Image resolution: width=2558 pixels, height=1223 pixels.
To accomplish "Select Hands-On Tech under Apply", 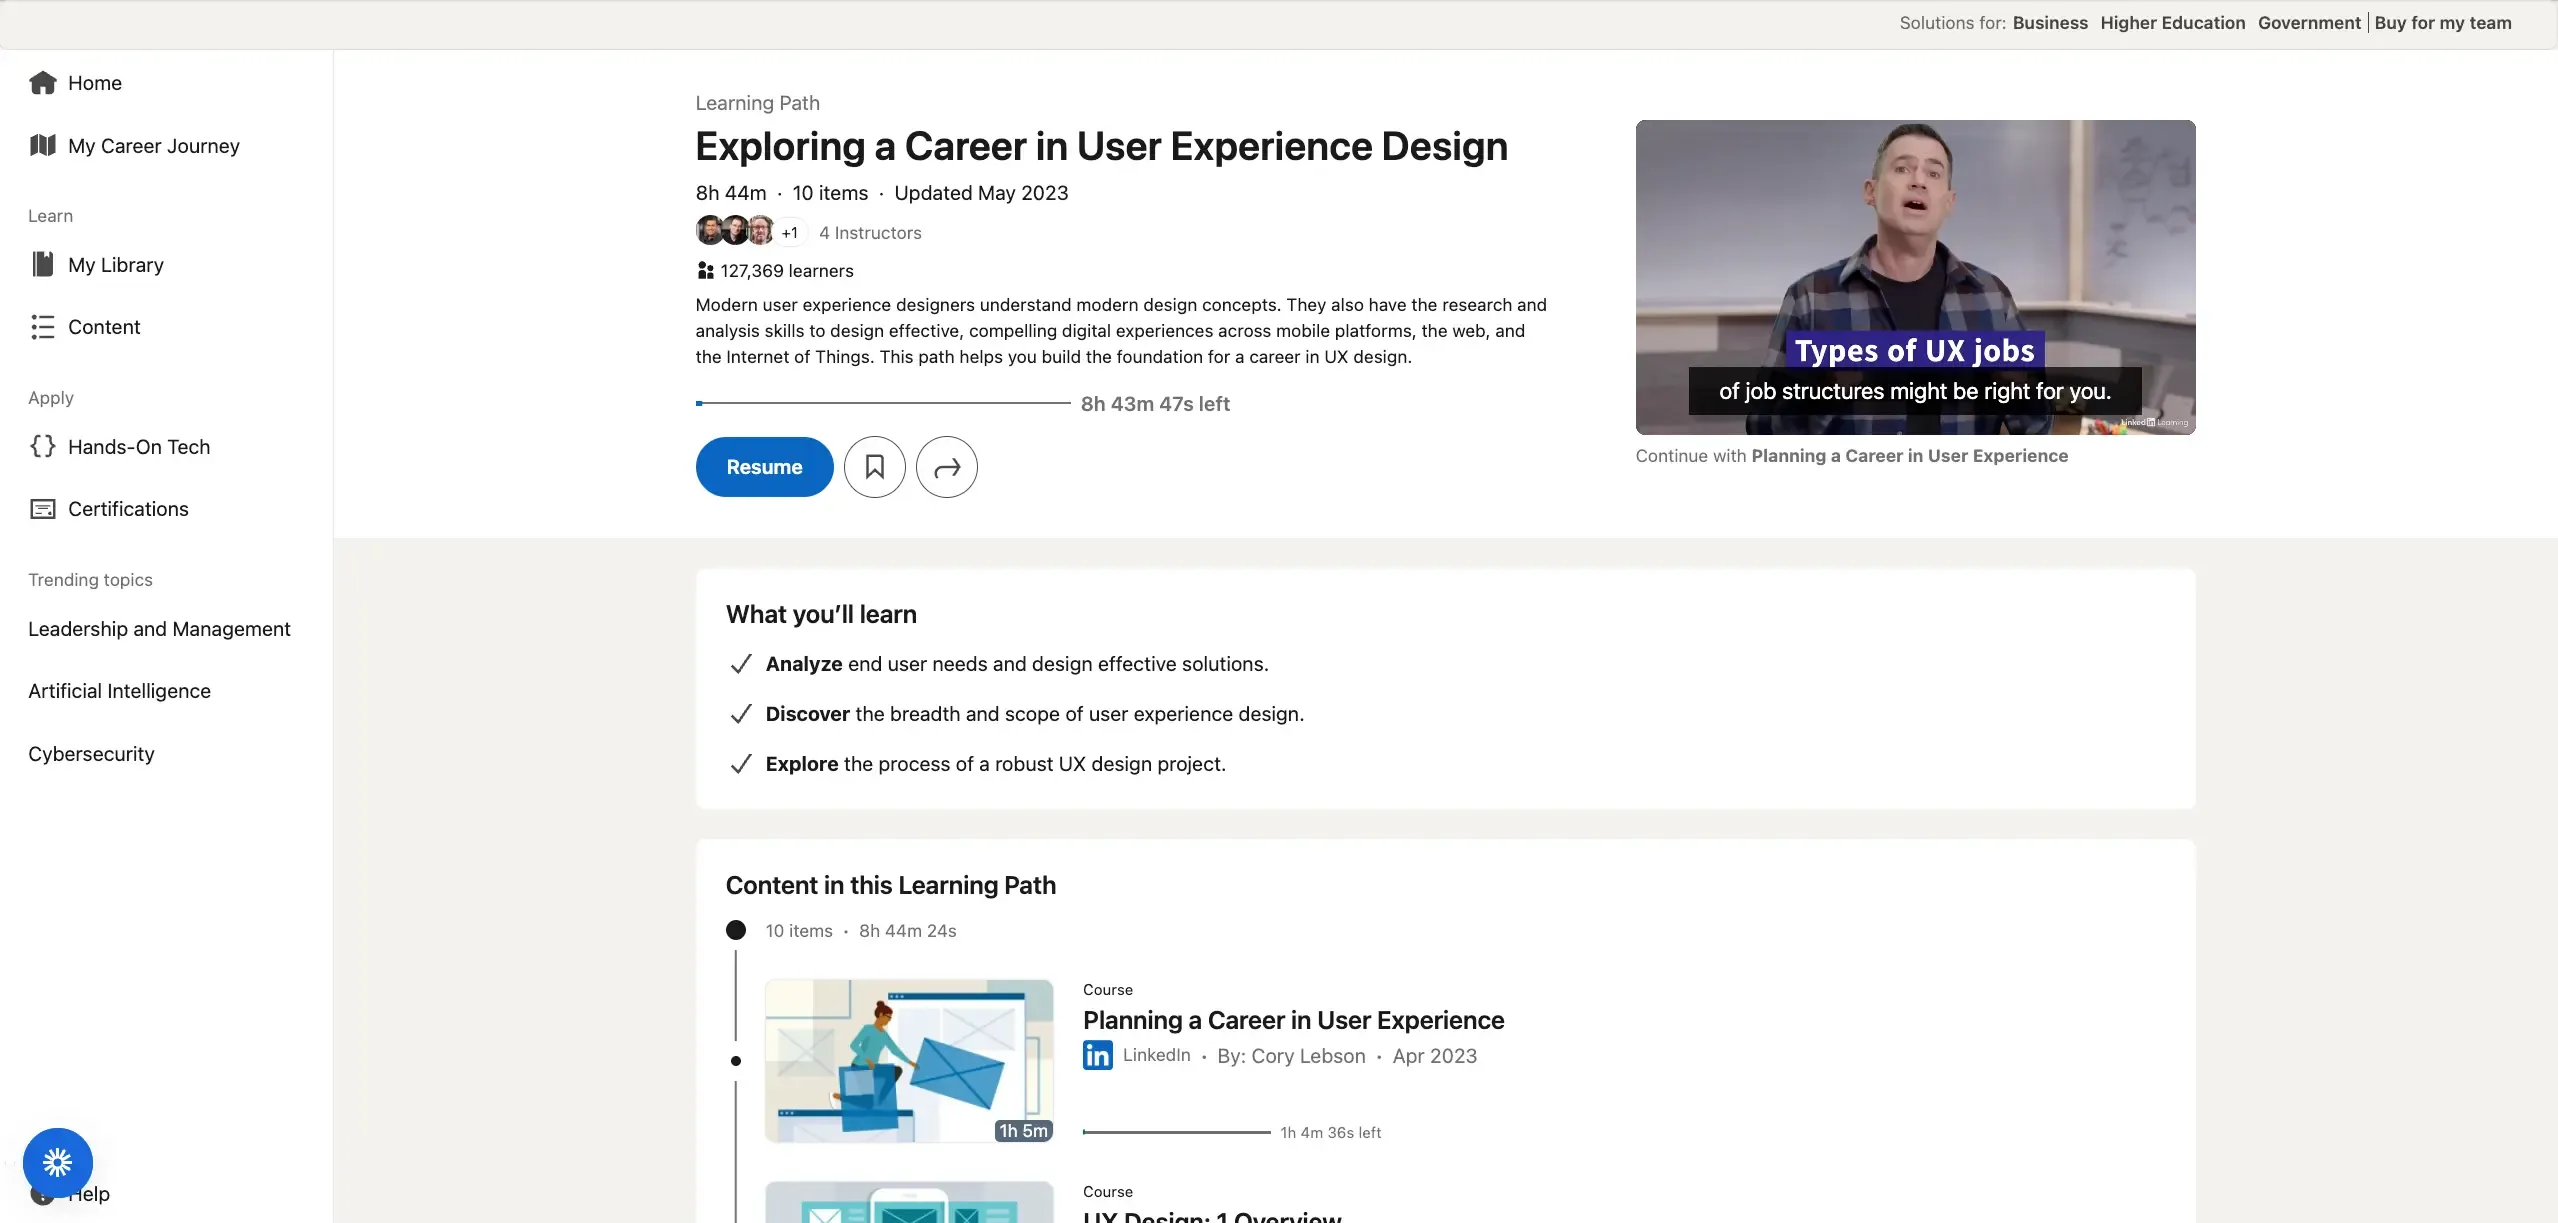I will [x=139, y=446].
